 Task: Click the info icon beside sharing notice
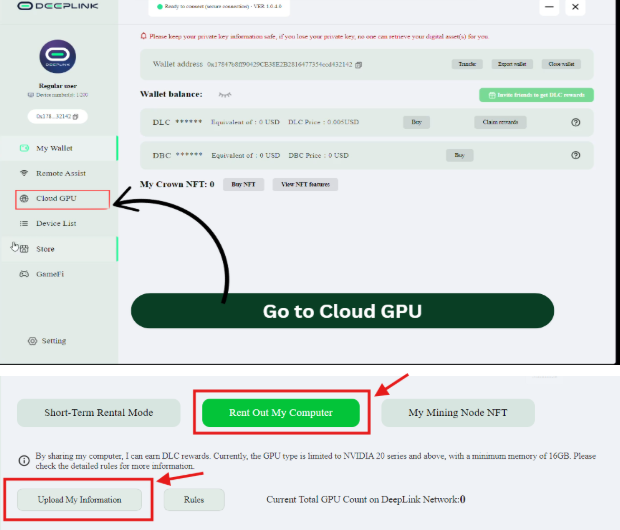[24, 461]
